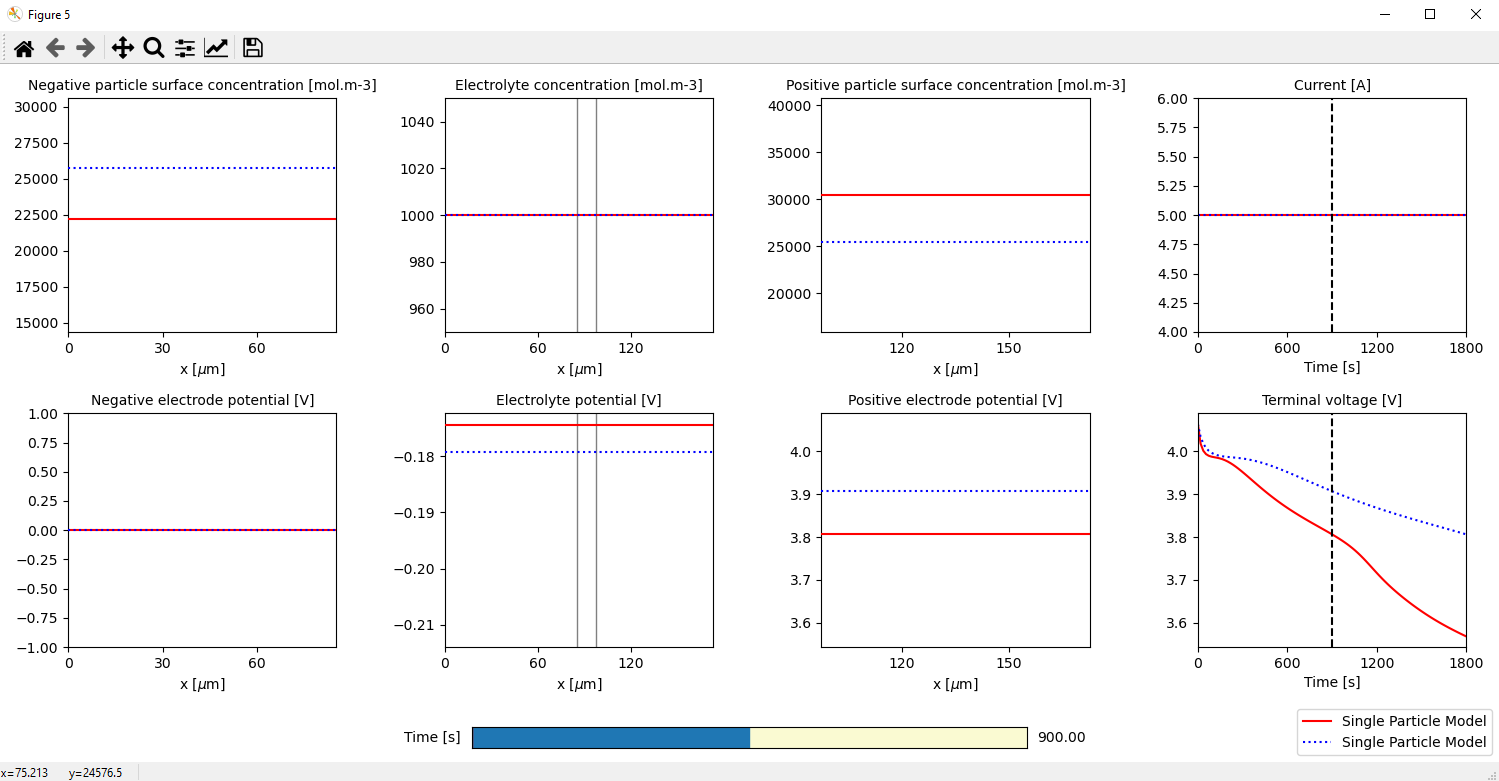Viewport: 1499px width, 781px height.
Task: Click inside the Current [A] subplot
Action: [x=1330, y=215]
